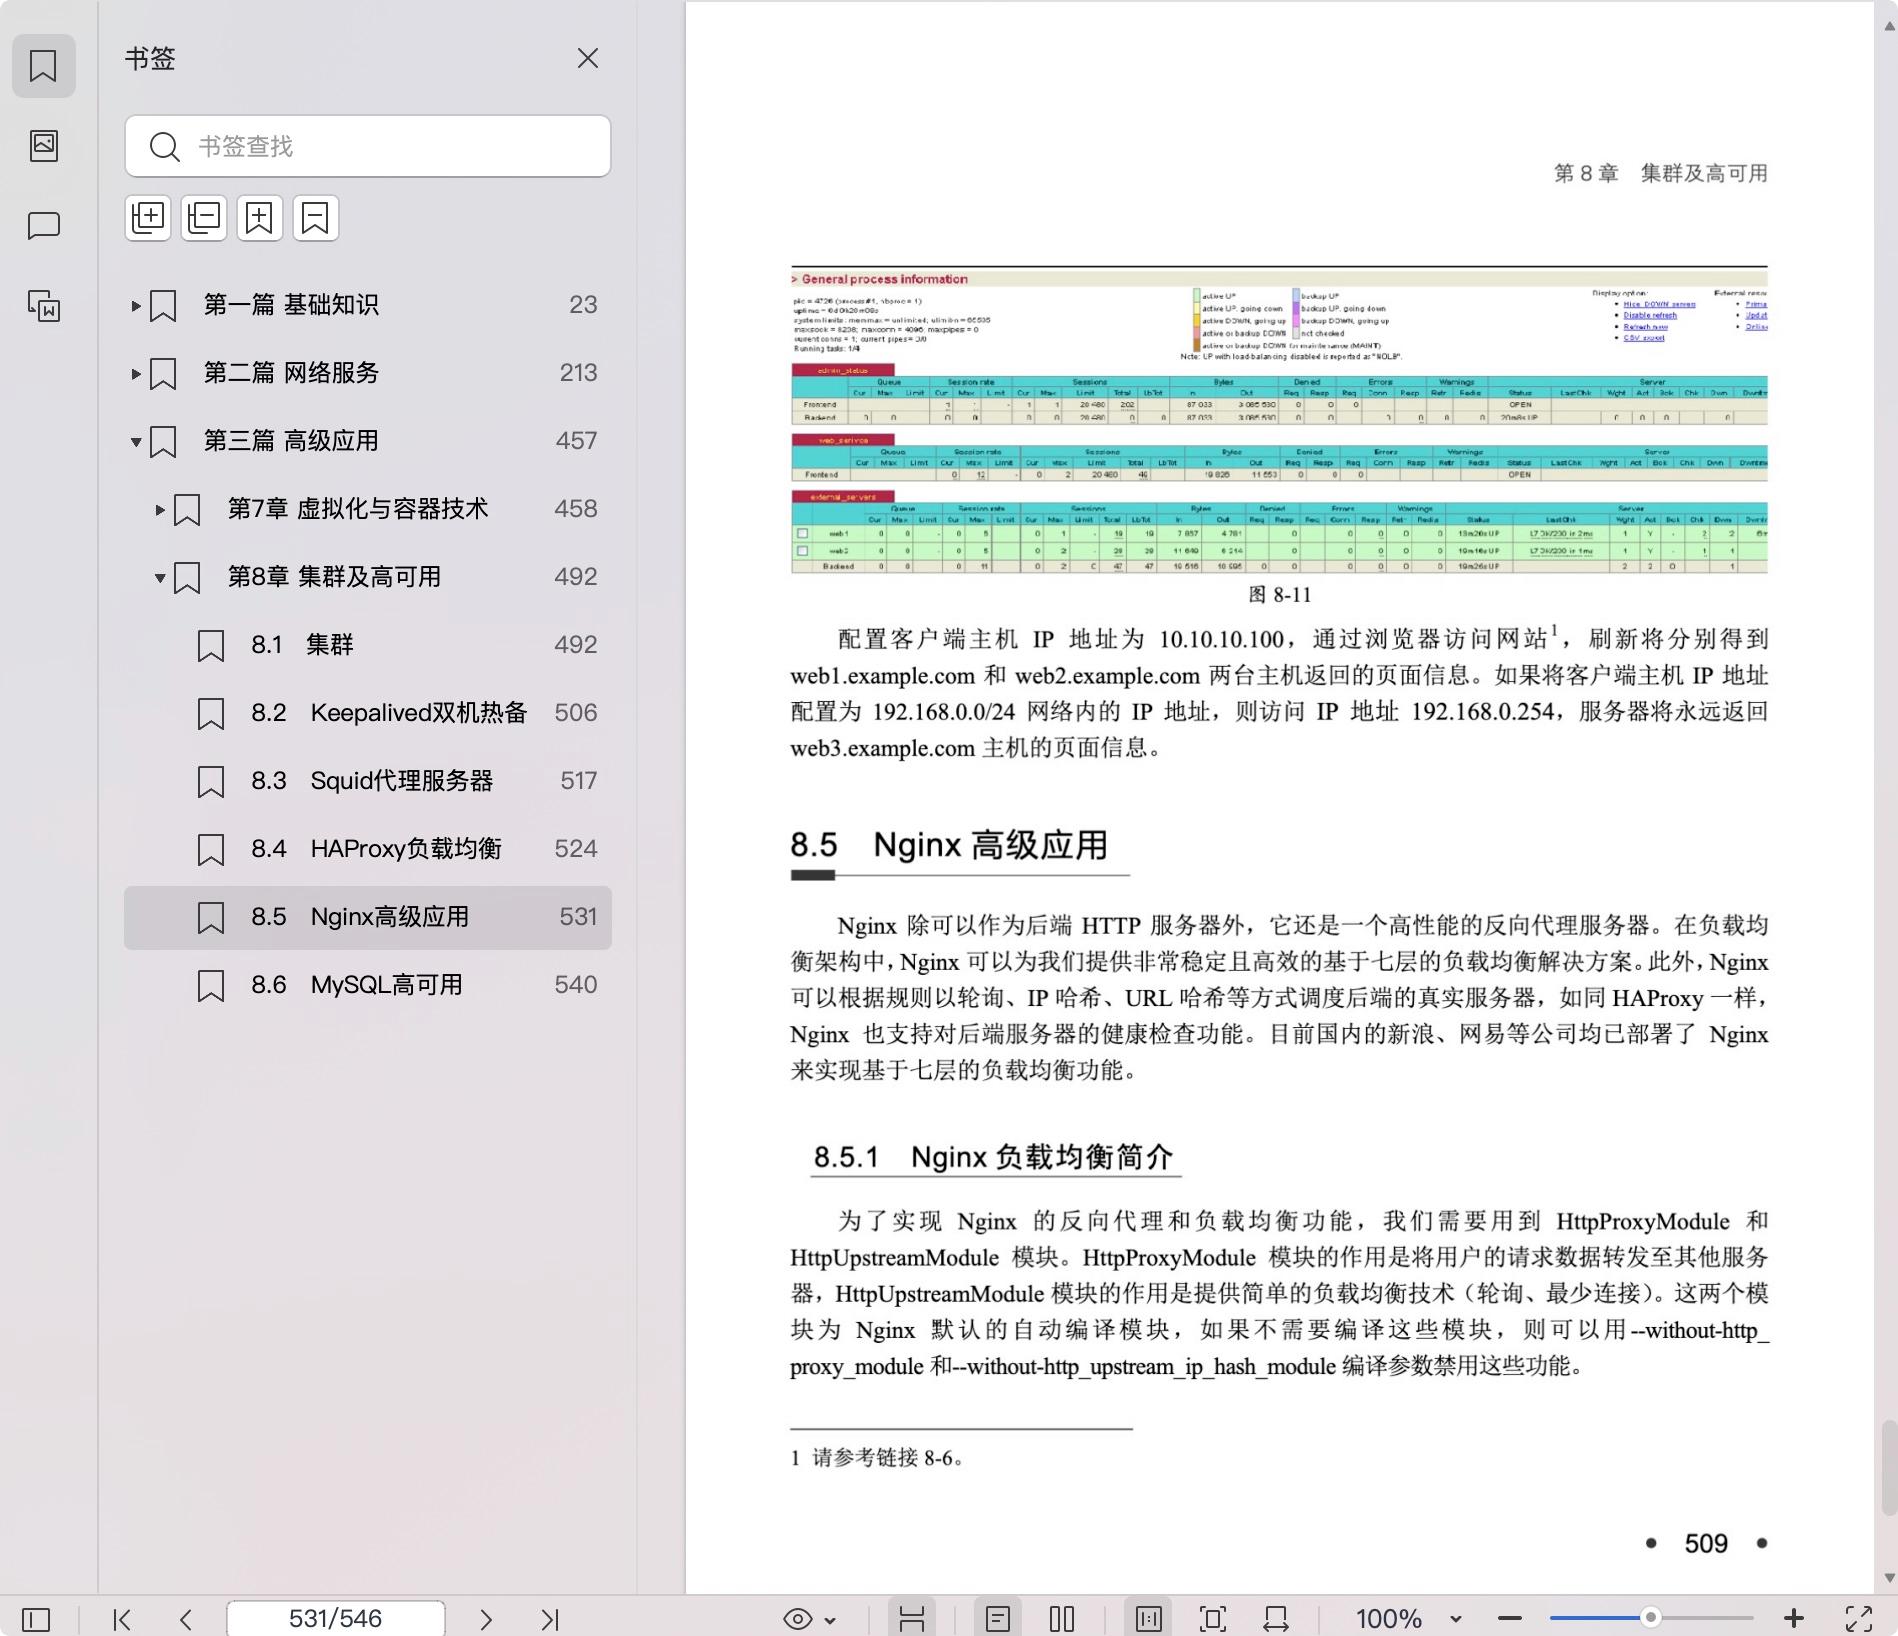This screenshot has height=1636, width=1898.
Task: Switch to single page view
Action: click(x=997, y=1618)
